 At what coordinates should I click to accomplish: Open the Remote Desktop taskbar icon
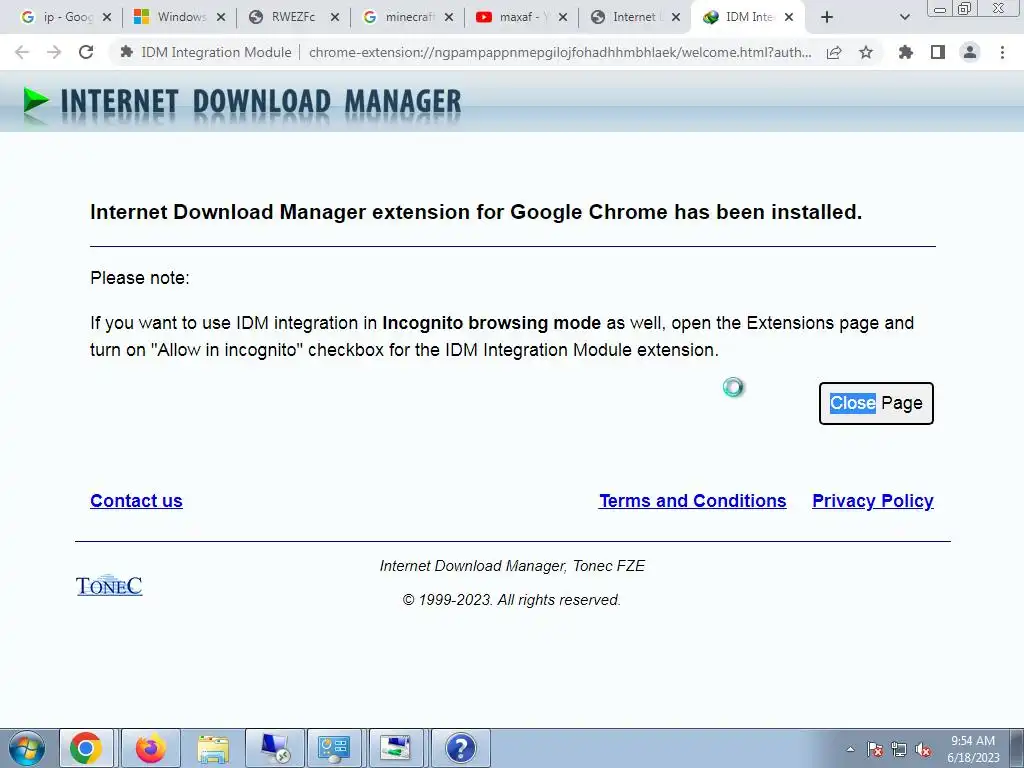[275, 748]
